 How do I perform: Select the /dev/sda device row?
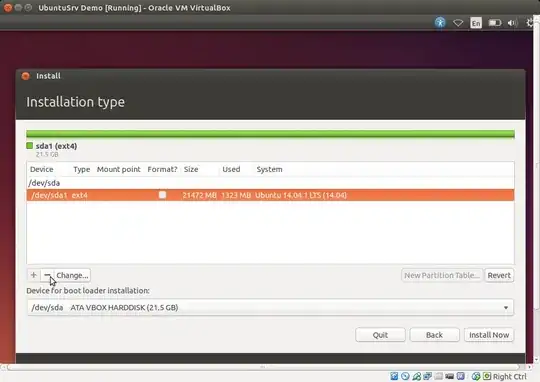[x=270, y=183]
